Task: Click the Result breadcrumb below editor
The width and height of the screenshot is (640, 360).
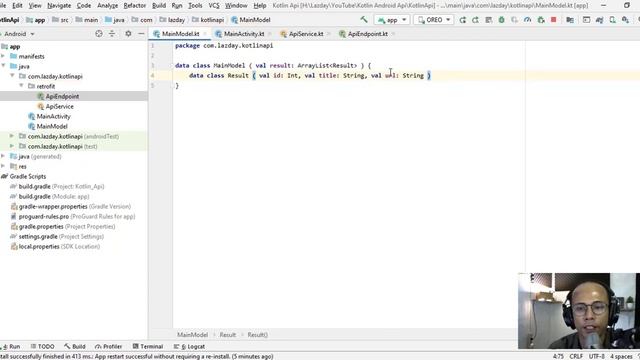Action: [x=227, y=335]
